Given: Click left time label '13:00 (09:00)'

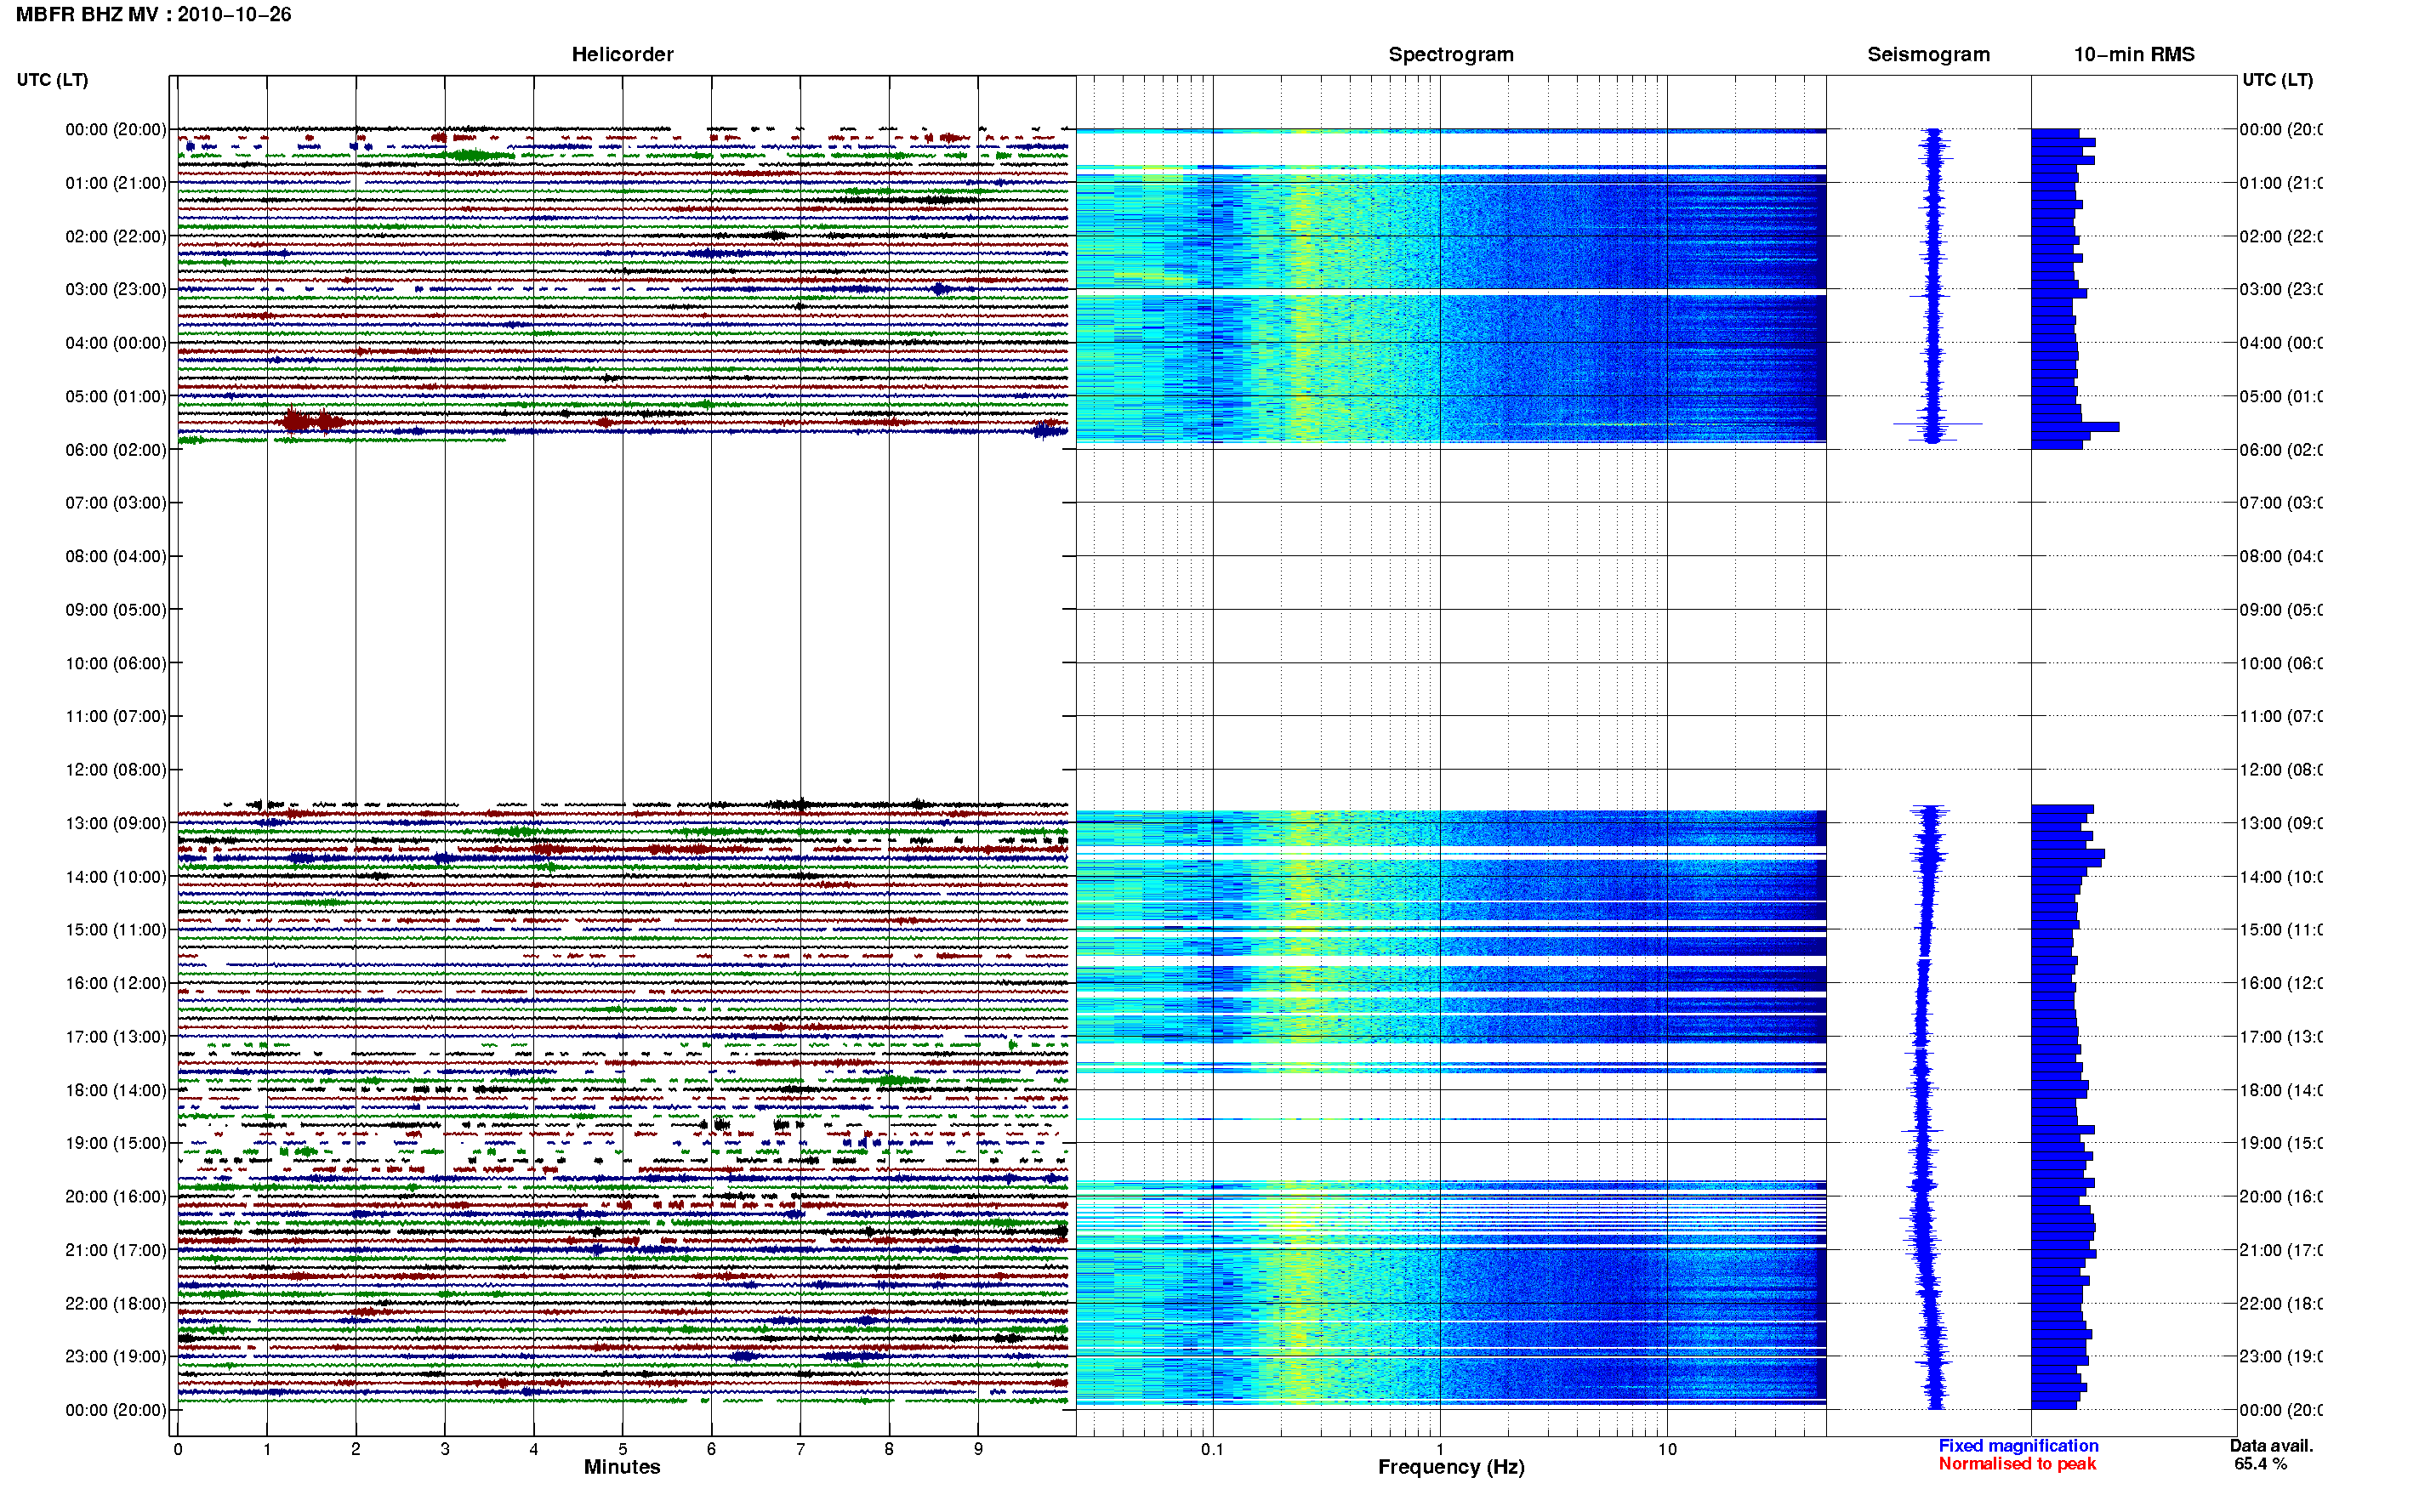Looking at the screenshot, I should tap(116, 823).
